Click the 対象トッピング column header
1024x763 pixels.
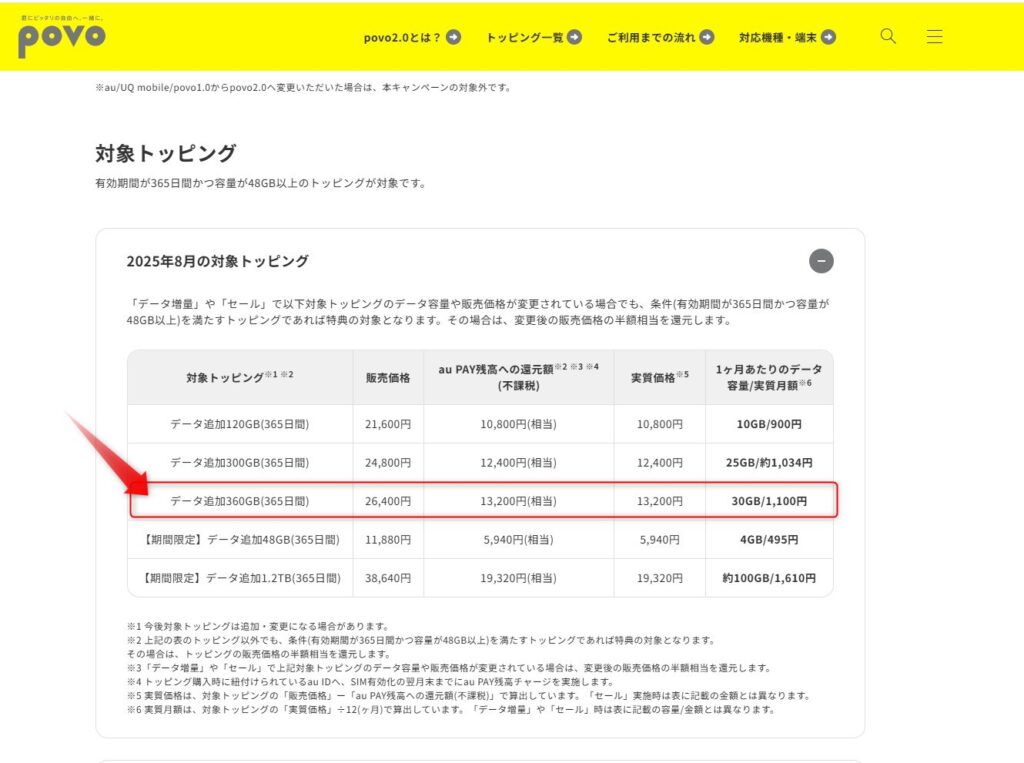pyautogui.click(x=240, y=378)
